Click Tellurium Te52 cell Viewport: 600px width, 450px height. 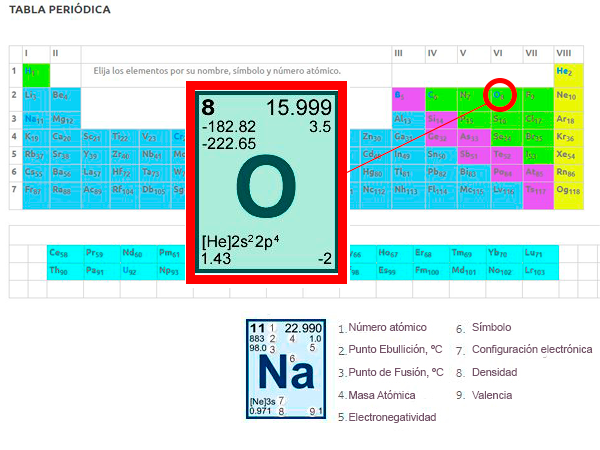tap(506, 156)
